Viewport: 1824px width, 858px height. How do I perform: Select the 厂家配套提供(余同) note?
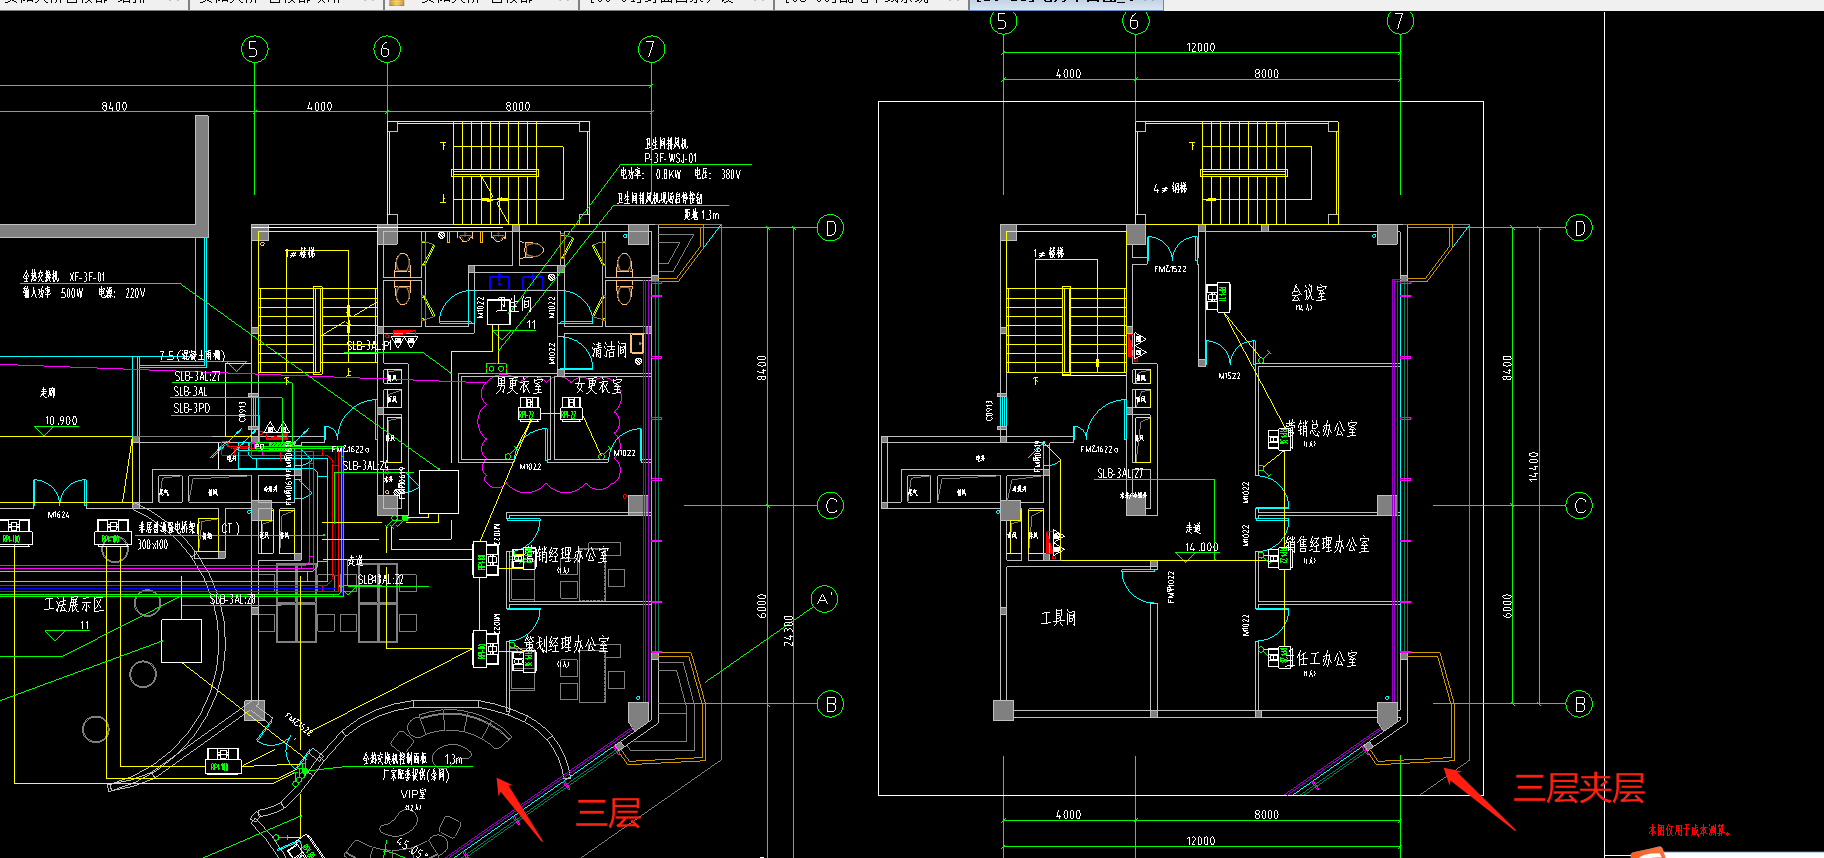[x=415, y=774]
